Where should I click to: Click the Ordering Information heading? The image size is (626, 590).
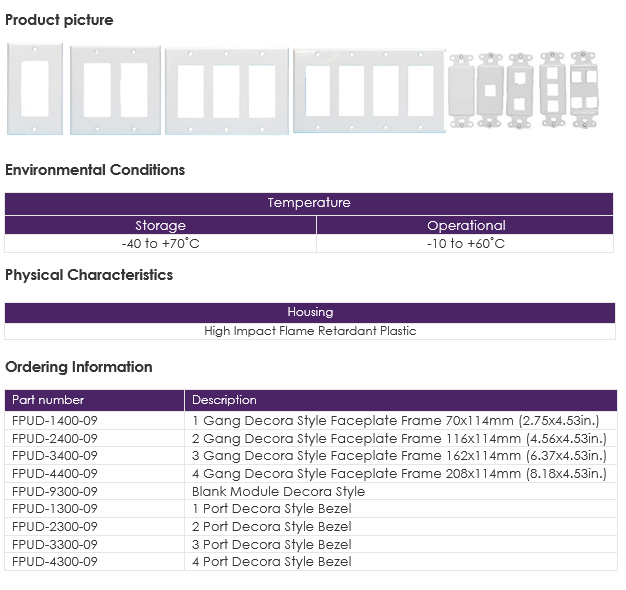click(79, 367)
